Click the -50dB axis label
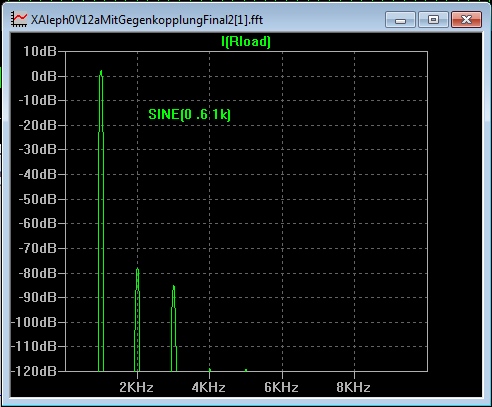Image resolution: width=492 pixels, height=407 pixels. (37, 199)
